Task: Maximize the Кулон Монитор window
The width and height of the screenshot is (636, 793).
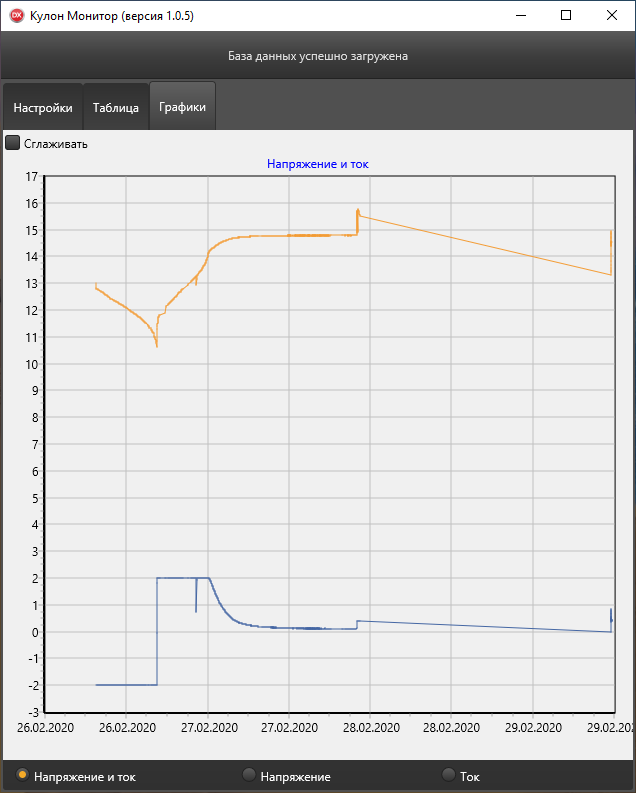Action: pyautogui.click(x=565, y=16)
